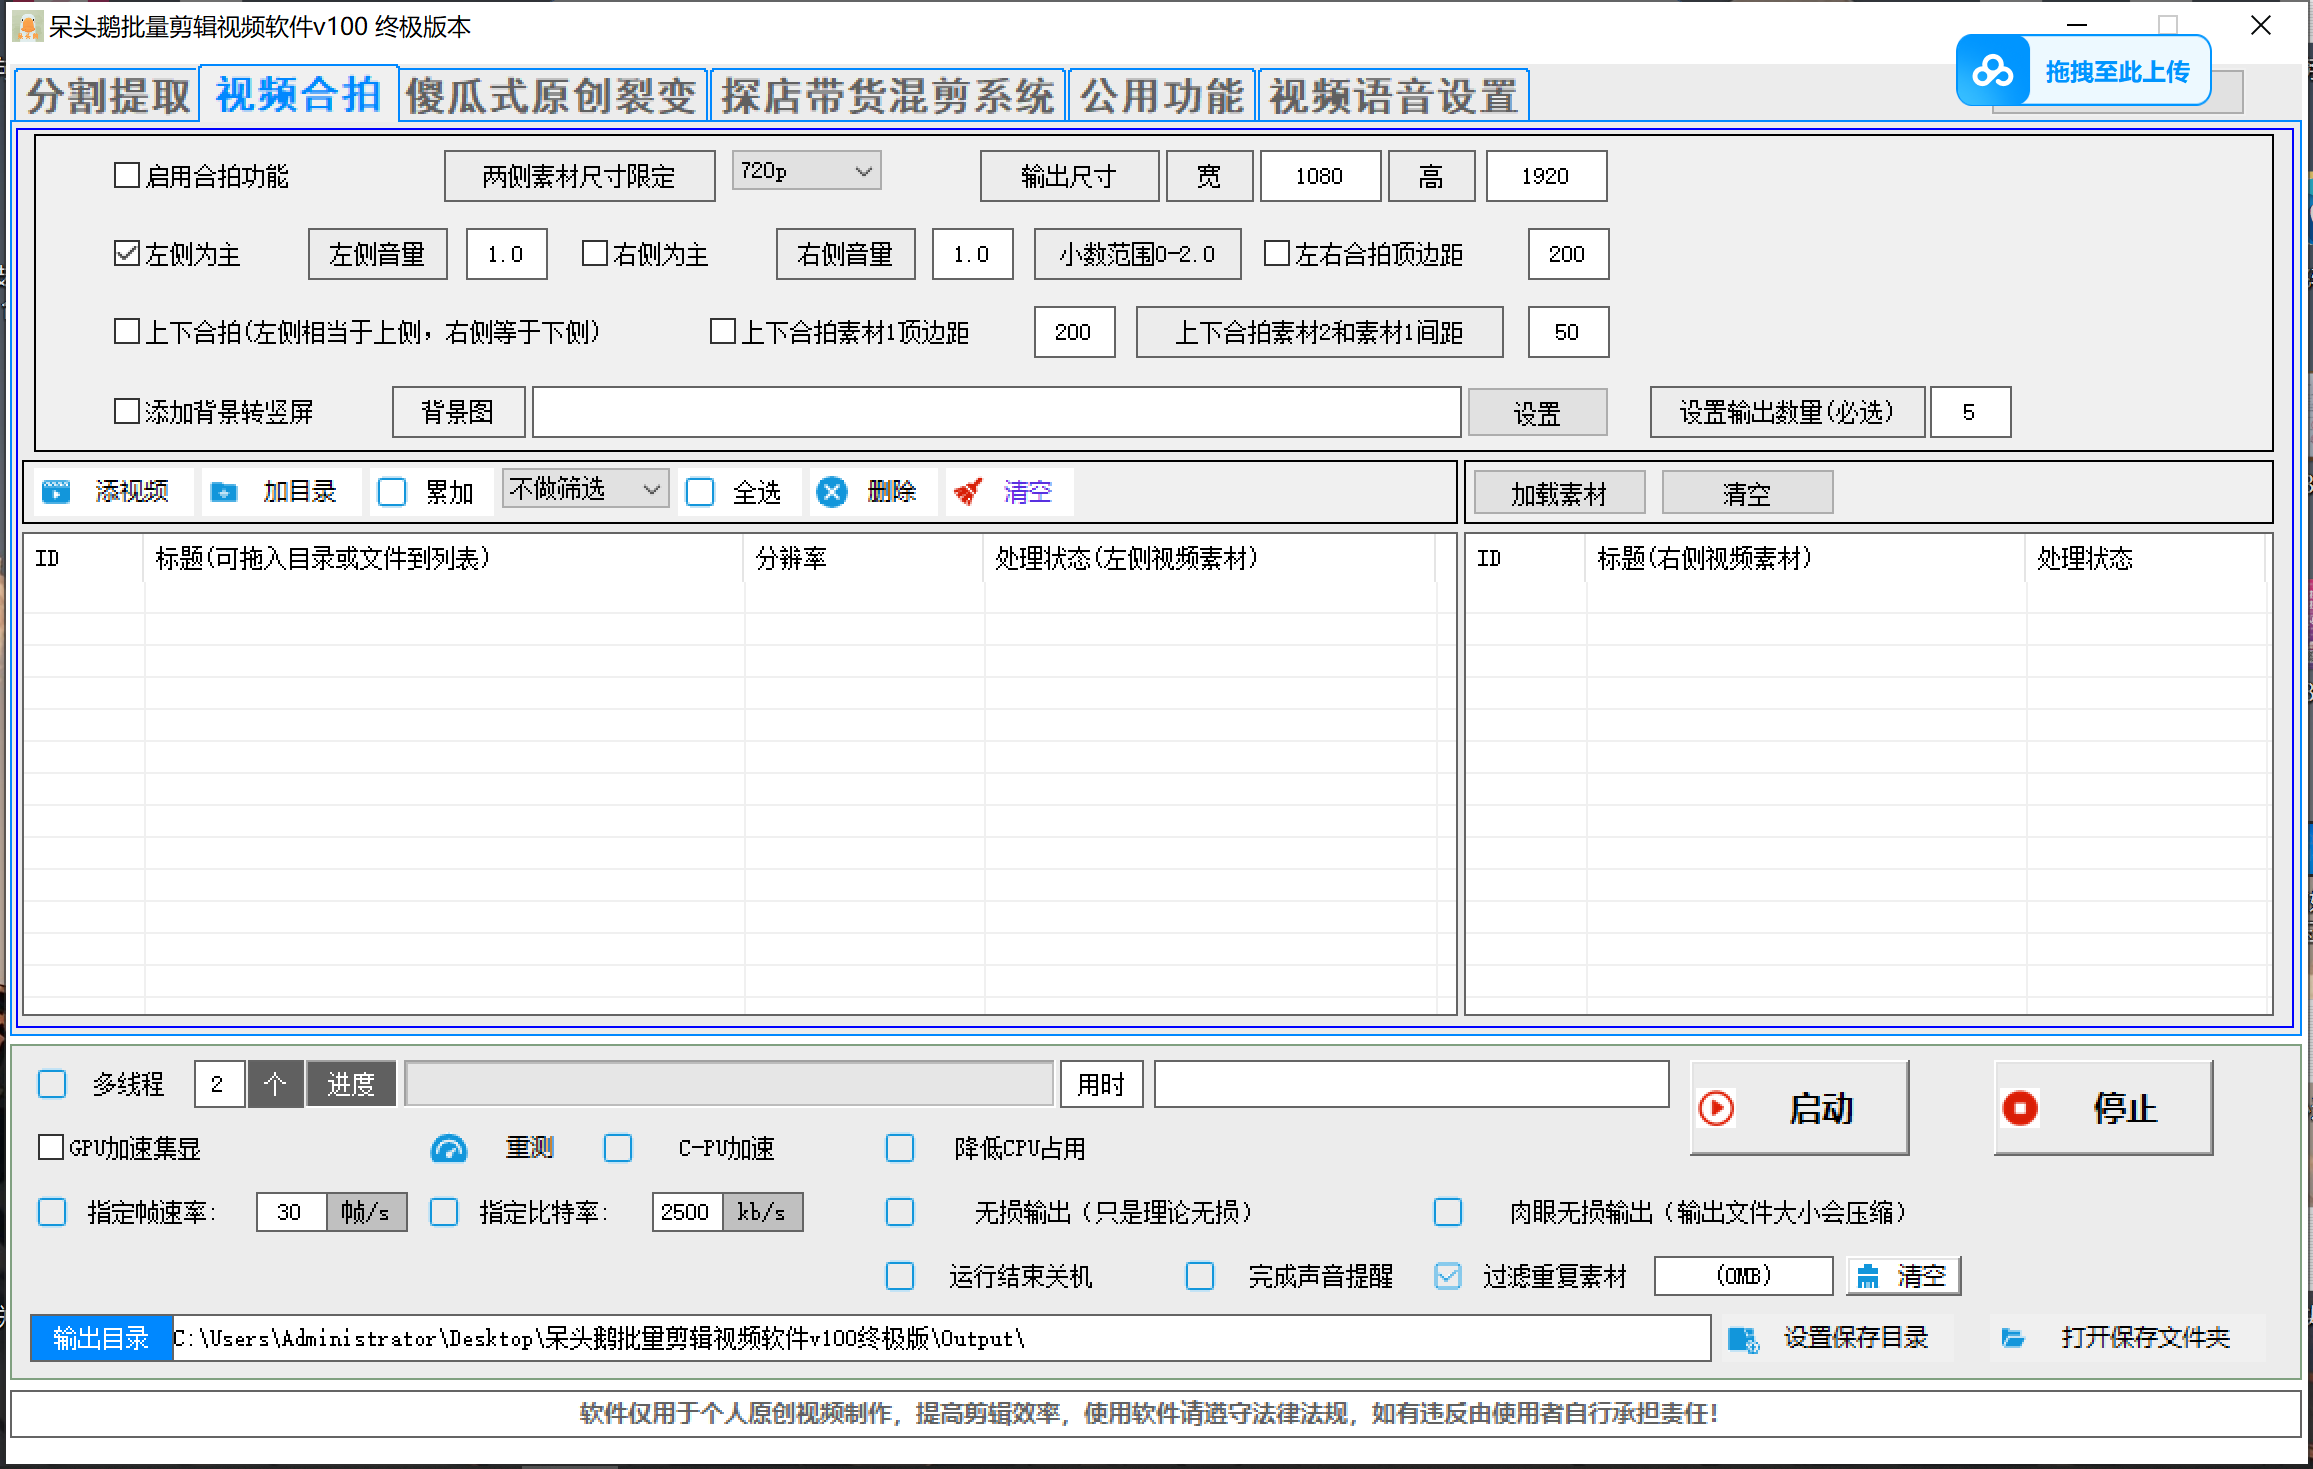This screenshot has height=1469, width=2313.
Task: Click the 加载素材 button
Action: point(1558,493)
